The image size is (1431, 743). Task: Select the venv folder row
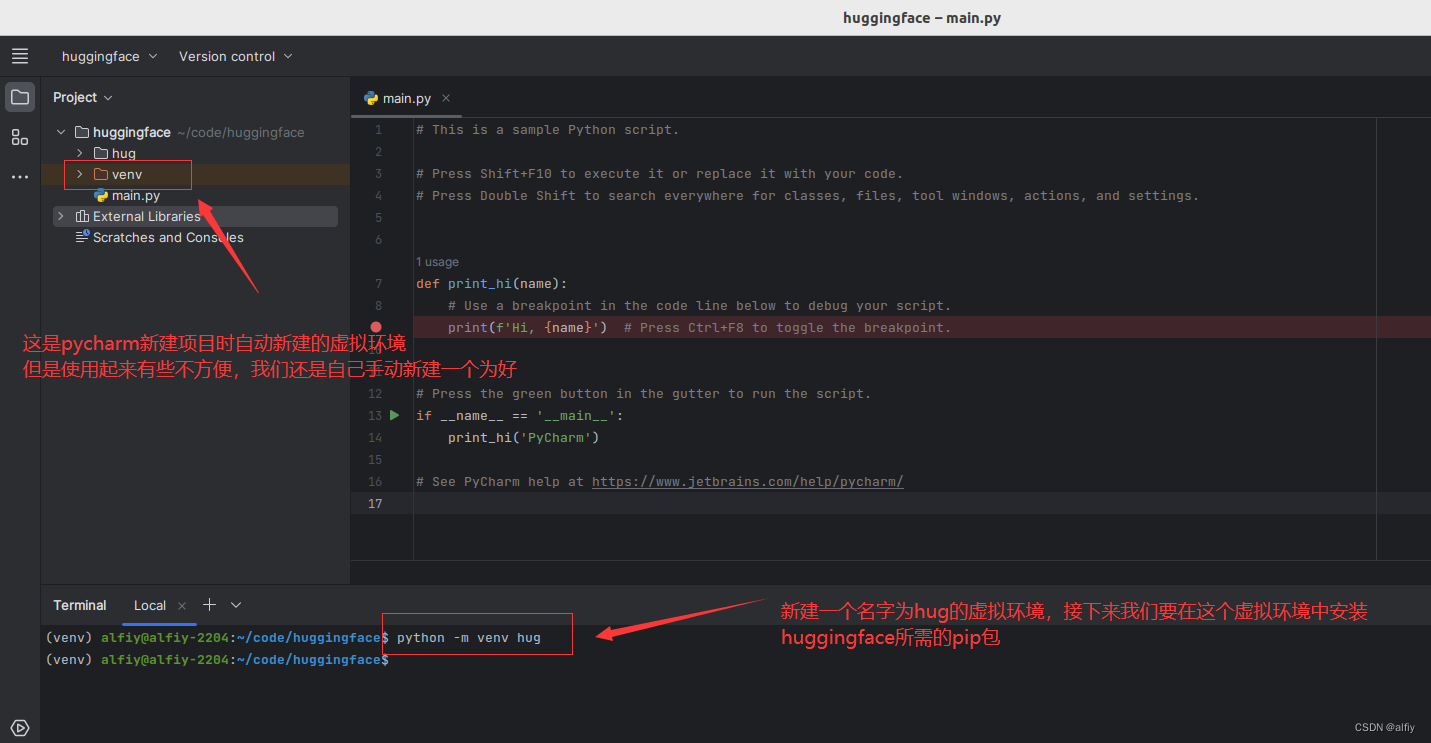(195, 174)
